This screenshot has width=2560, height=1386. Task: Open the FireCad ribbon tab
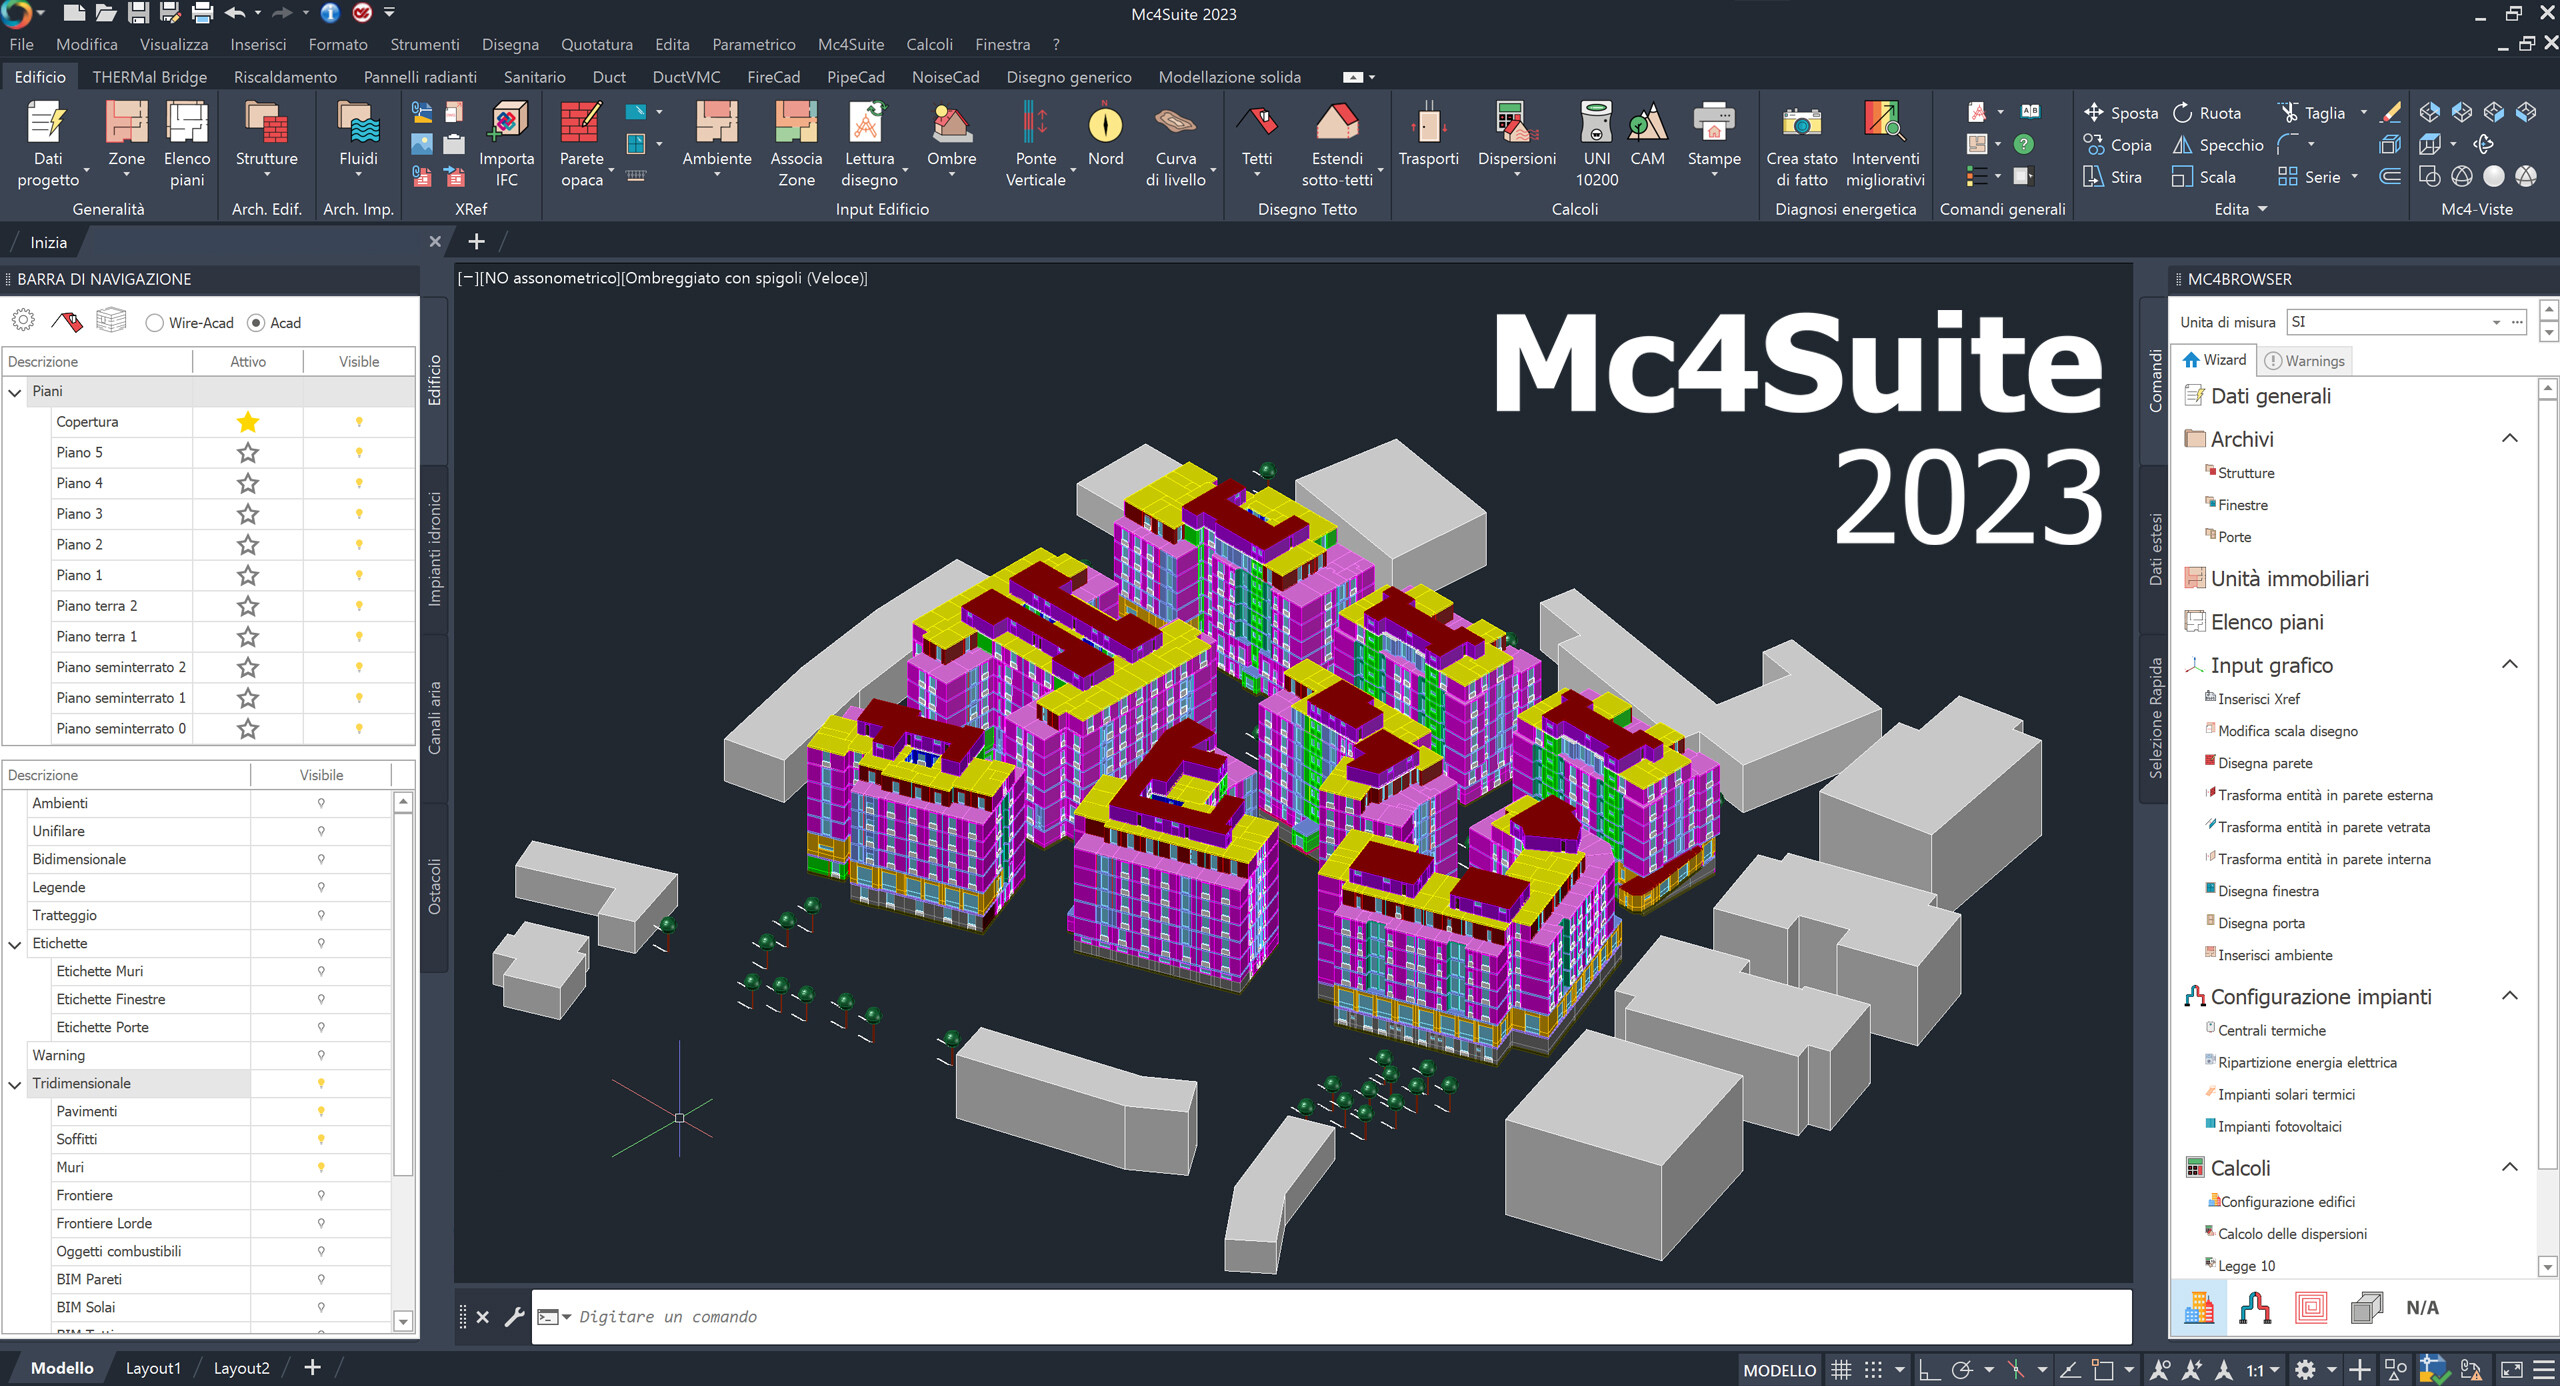pos(773,77)
